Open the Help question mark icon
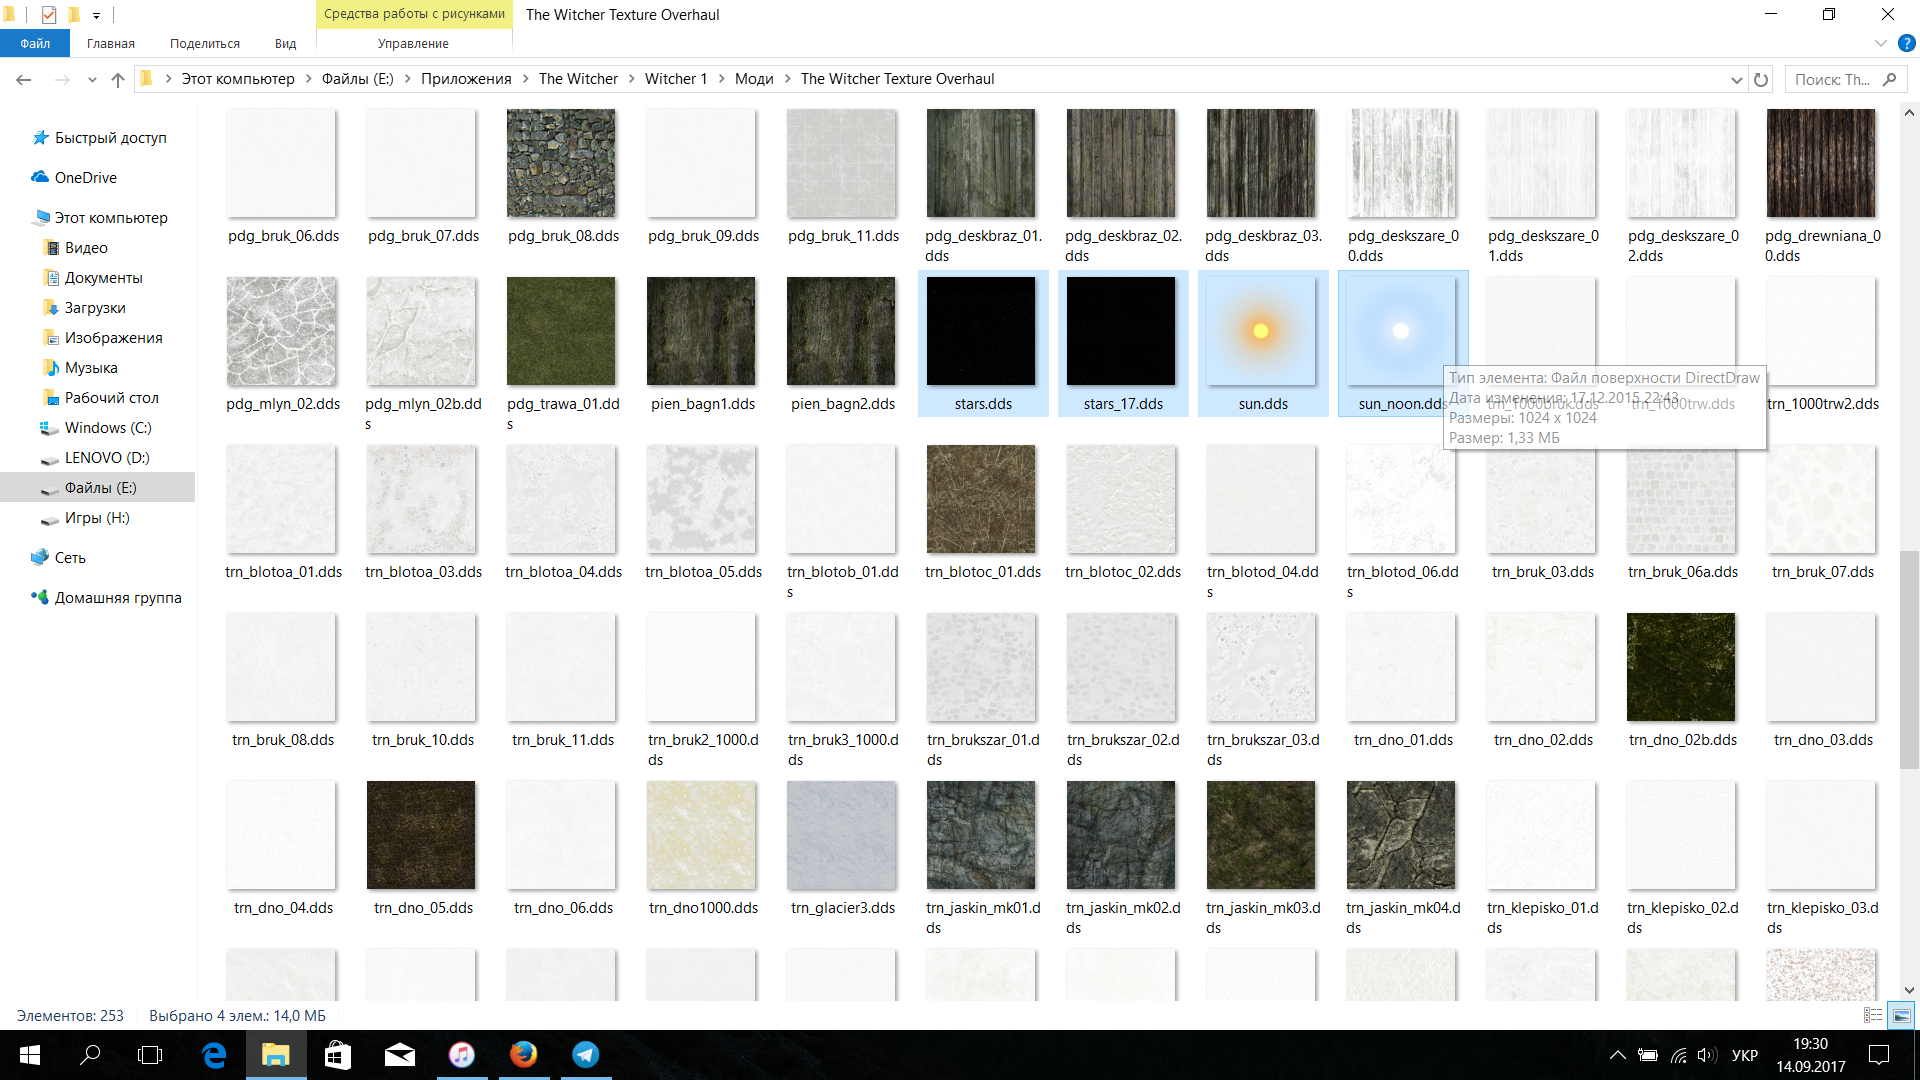Viewport: 1920px width, 1080px height. (x=1906, y=43)
